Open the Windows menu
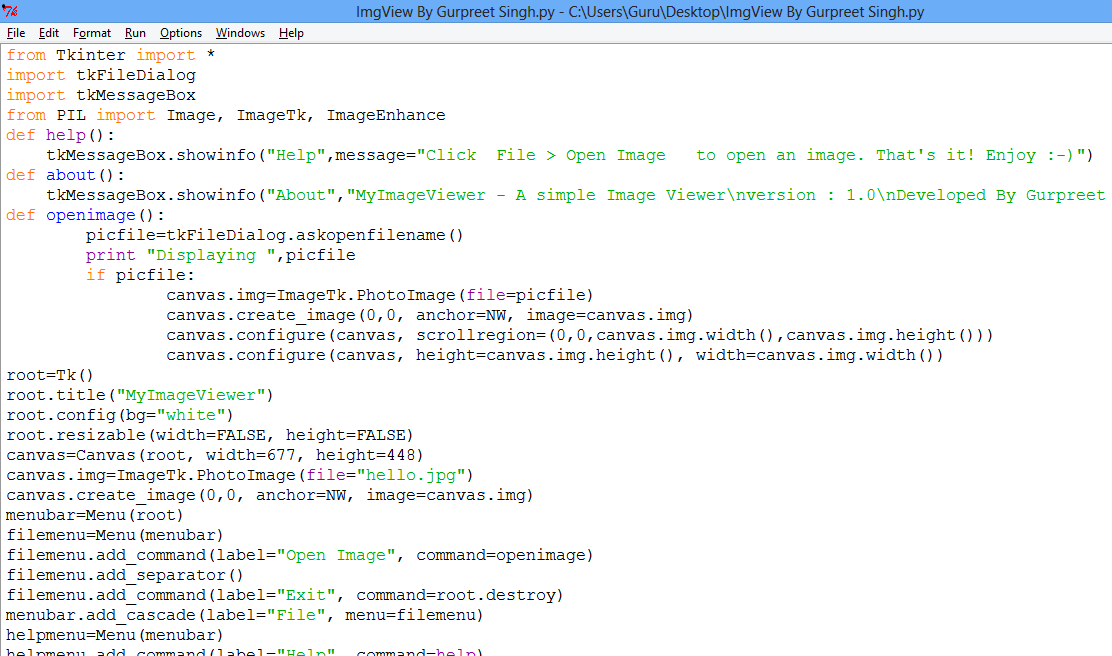The image size is (1112, 656). [x=240, y=33]
